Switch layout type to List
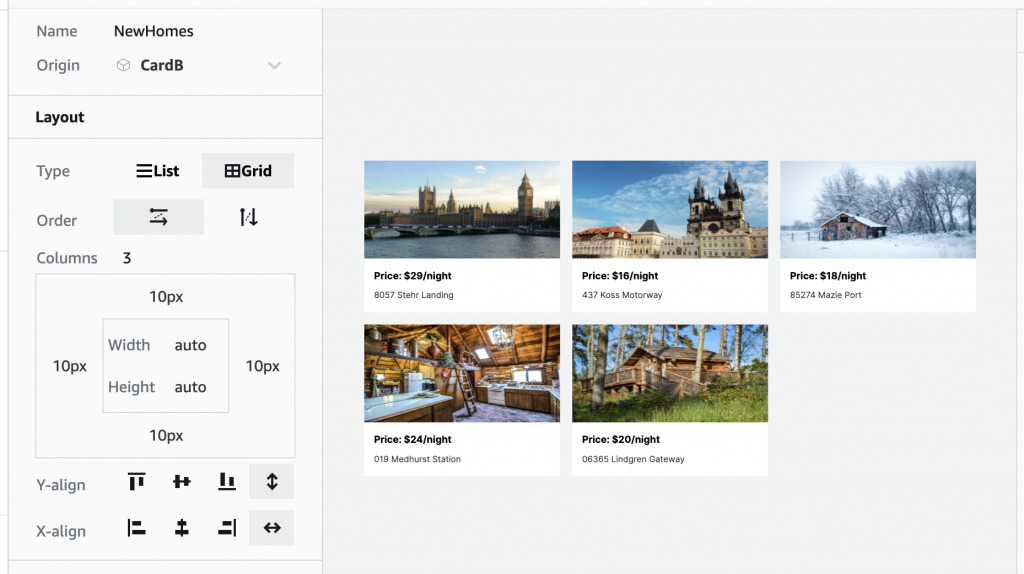The image size is (1024, 574). pyautogui.click(x=158, y=171)
